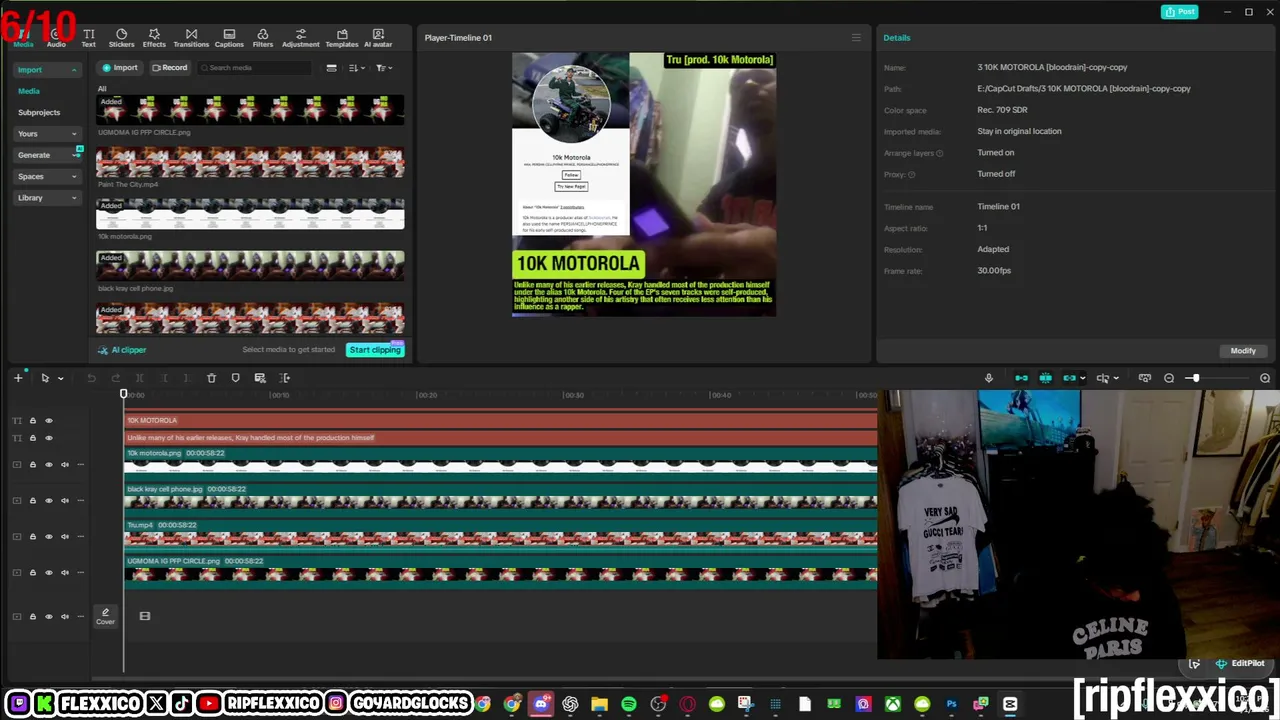Switch media panel view layout icon
This screenshot has width=1280, height=720.
332,68
